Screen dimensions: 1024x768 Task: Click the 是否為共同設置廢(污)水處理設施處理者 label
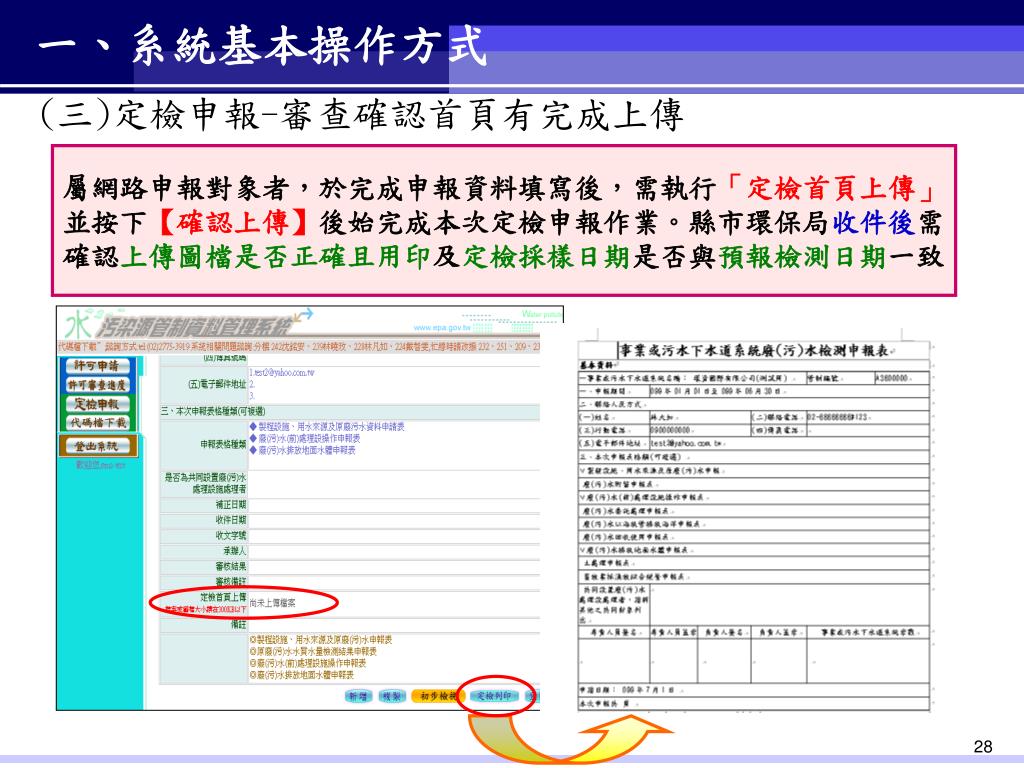tap(204, 483)
